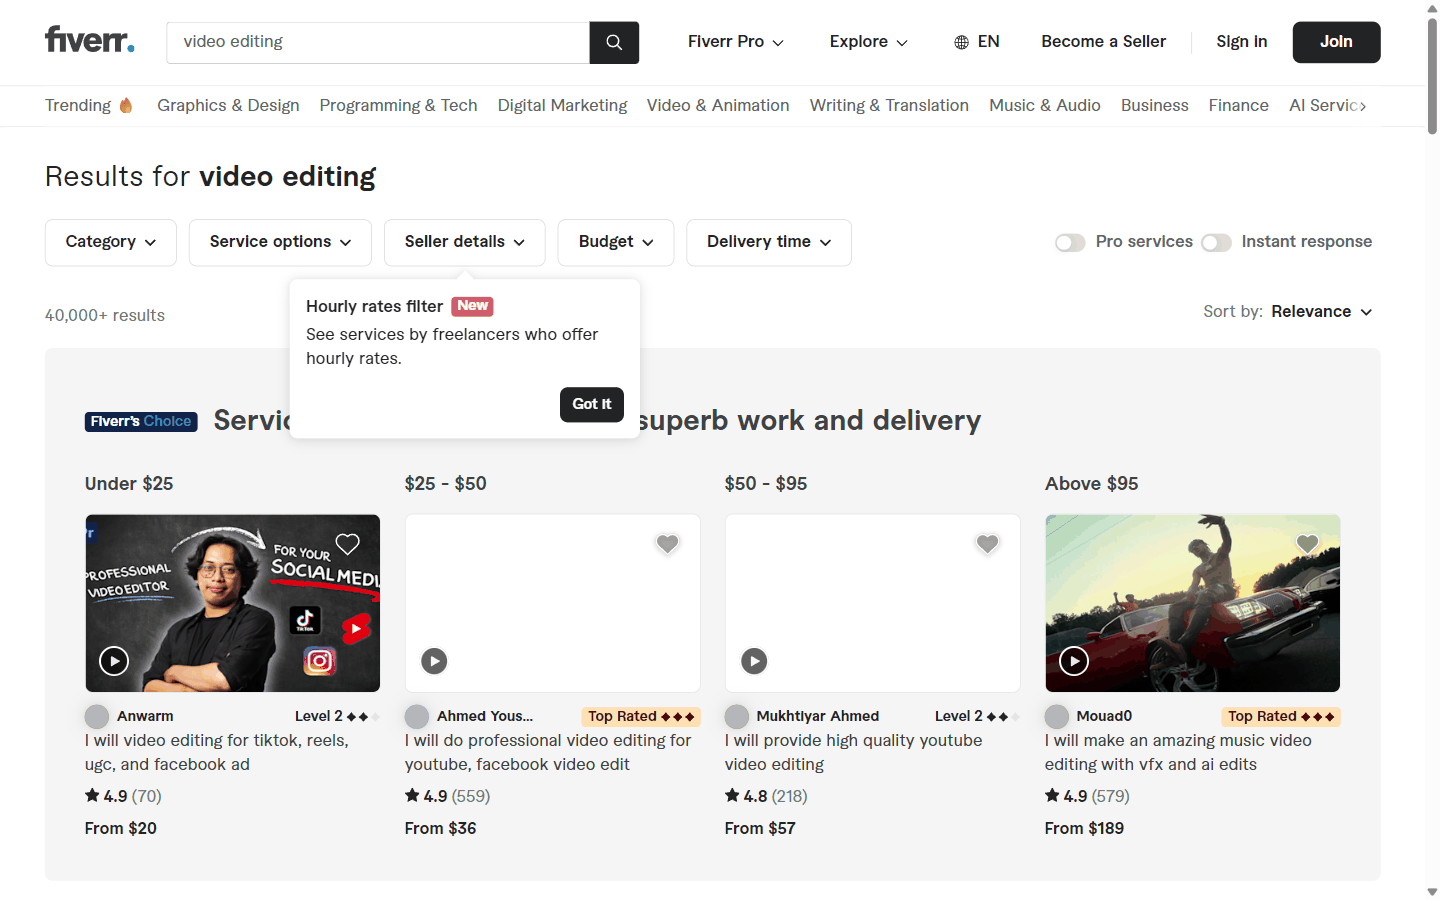Favorite the Mukhtiyar Ahmed gig heart

tap(987, 544)
